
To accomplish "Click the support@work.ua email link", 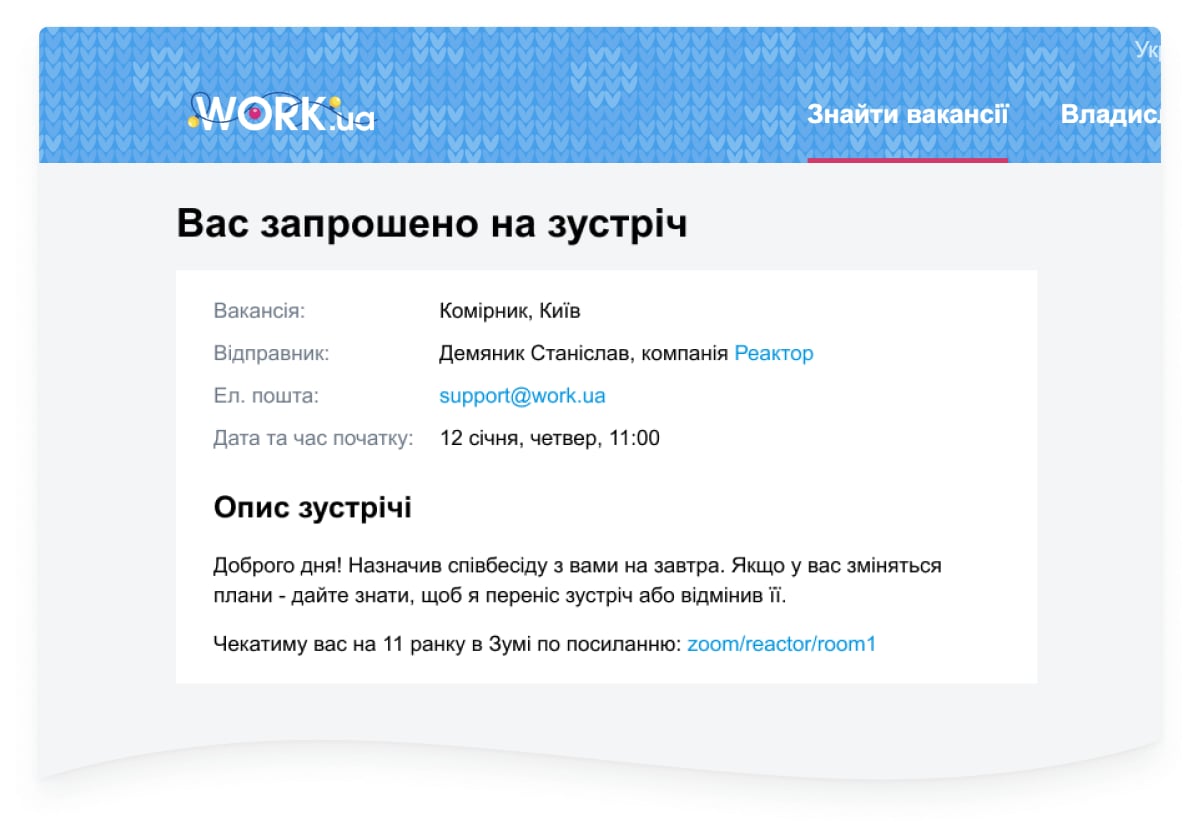I will [522, 396].
